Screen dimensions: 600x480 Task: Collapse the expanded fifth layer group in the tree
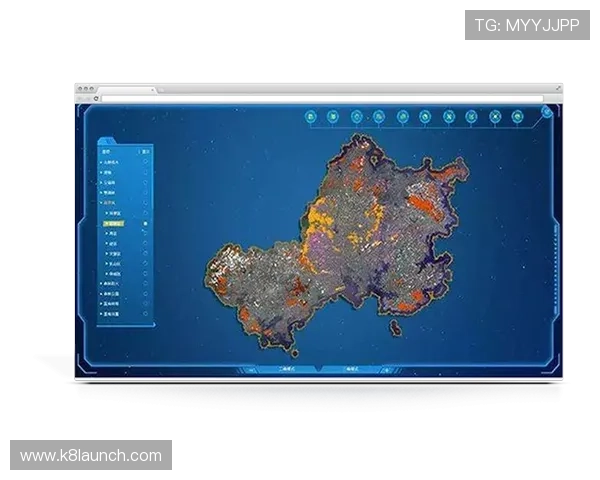[x=100, y=203]
